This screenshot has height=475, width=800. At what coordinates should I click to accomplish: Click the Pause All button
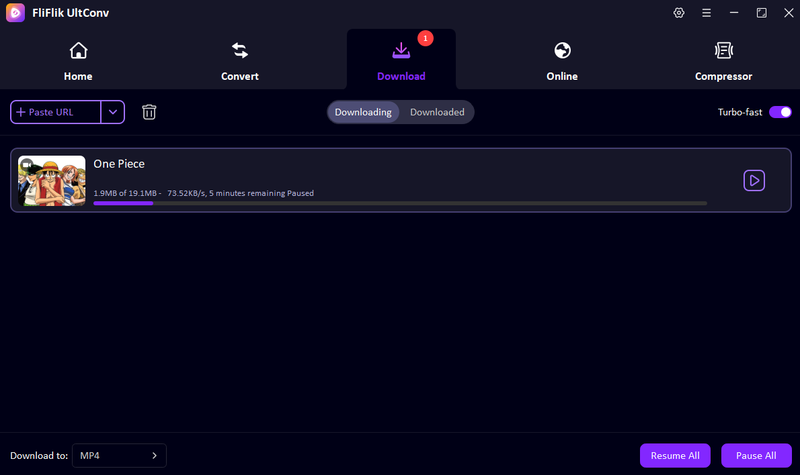pyautogui.click(x=756, y=455)
